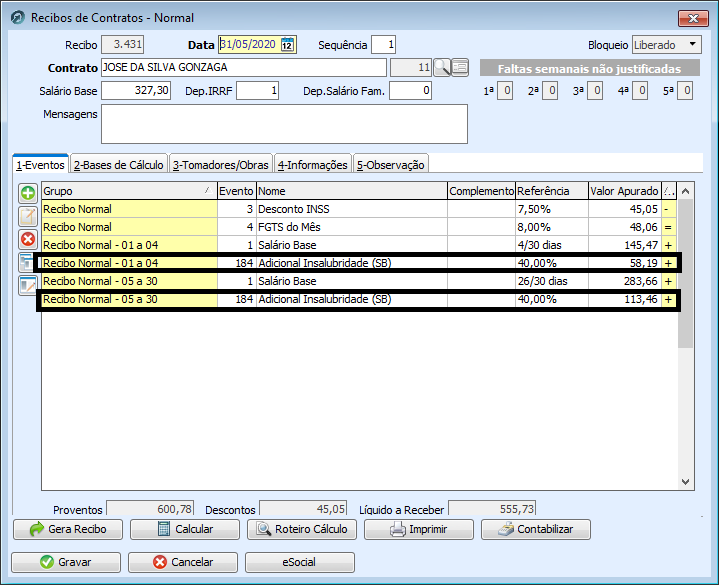The width and height of the screenshot is (721, 586).
Task: Click the red delete event icon
Action: 28,239
